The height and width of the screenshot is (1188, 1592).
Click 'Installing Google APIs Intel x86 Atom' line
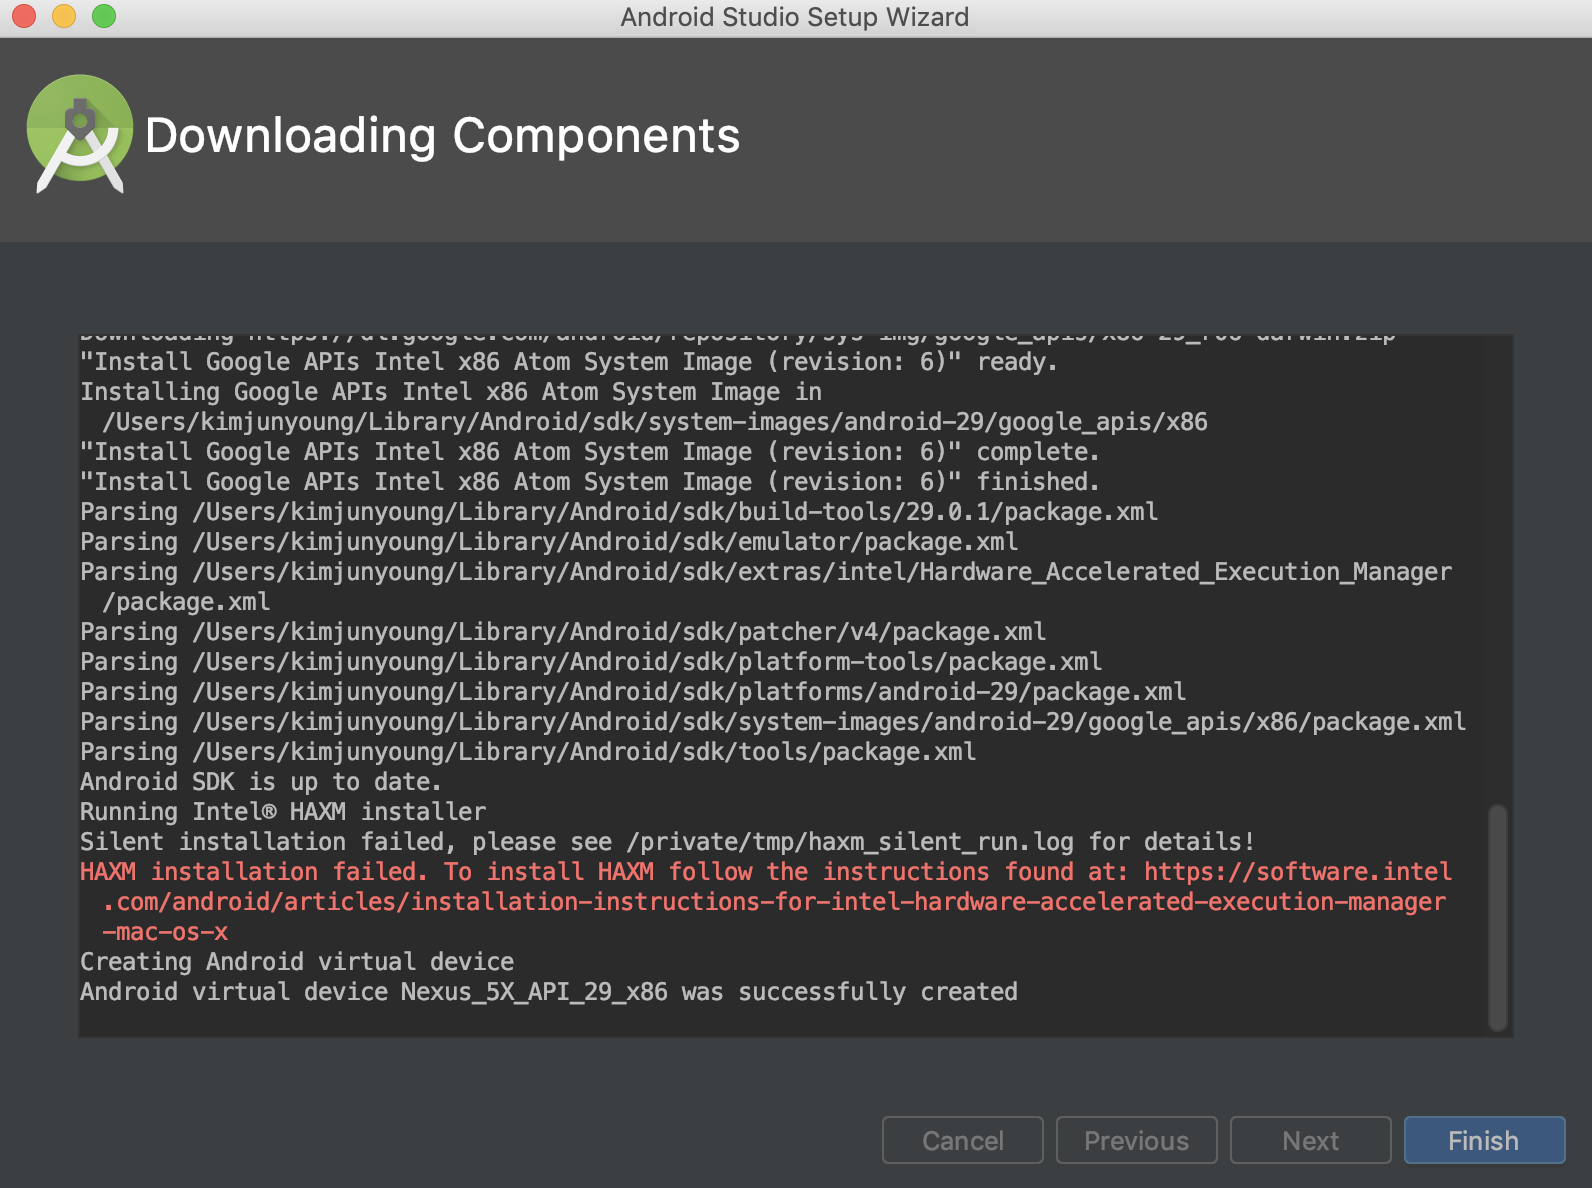(x=451, y=392)
